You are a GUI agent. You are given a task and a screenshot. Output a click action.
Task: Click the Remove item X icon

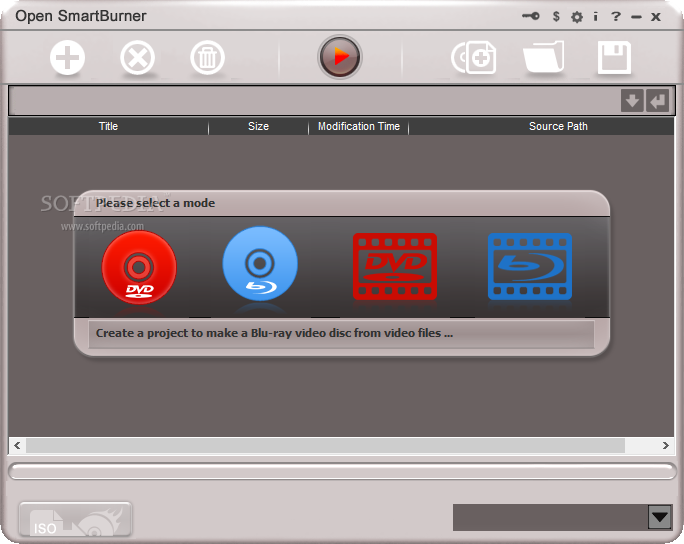[137, 58]
